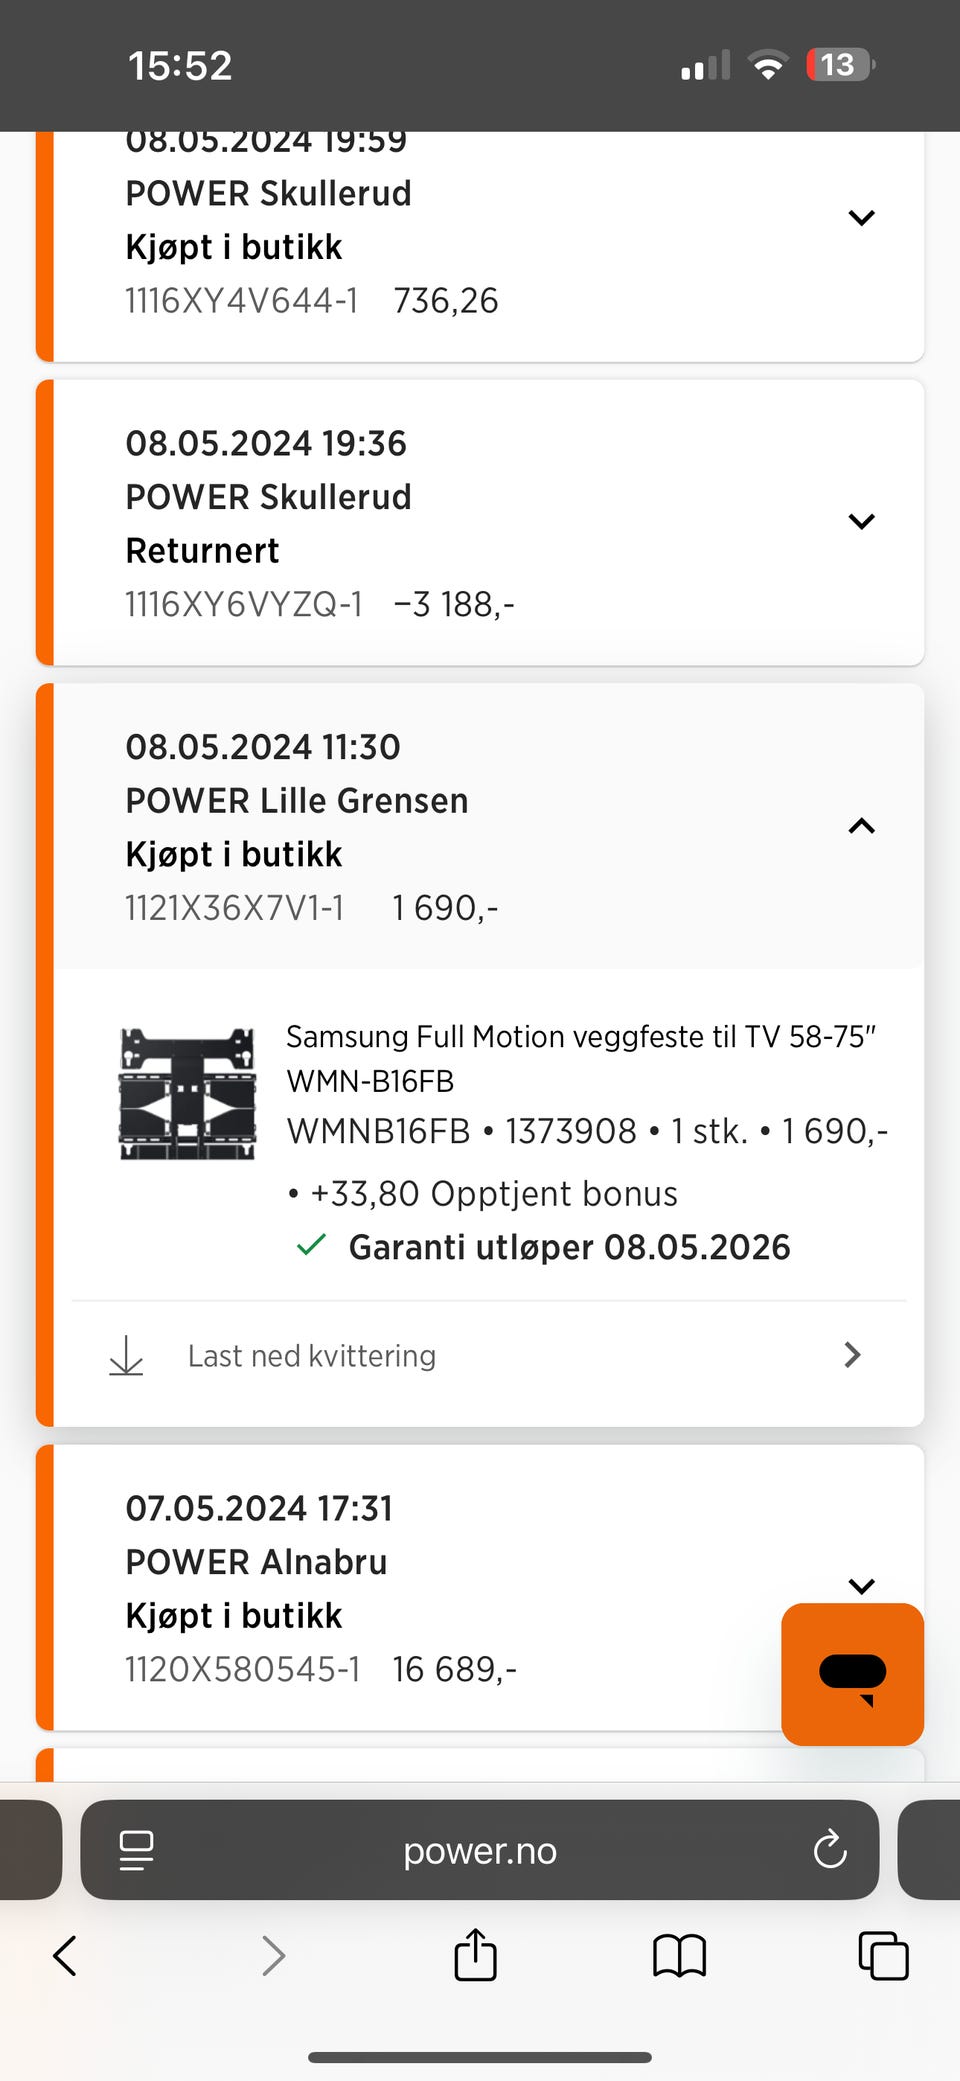Go back with Safari back arrow
Screen dimensions: 960x2081
pos(65,1956)
